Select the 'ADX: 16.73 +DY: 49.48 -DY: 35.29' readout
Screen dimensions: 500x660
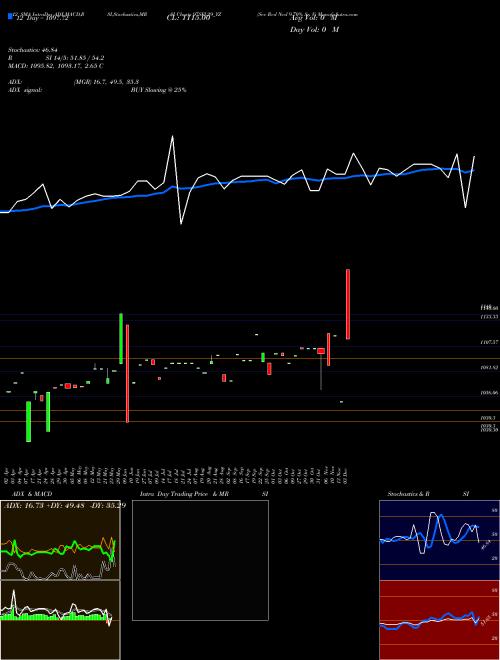point(65,505)
